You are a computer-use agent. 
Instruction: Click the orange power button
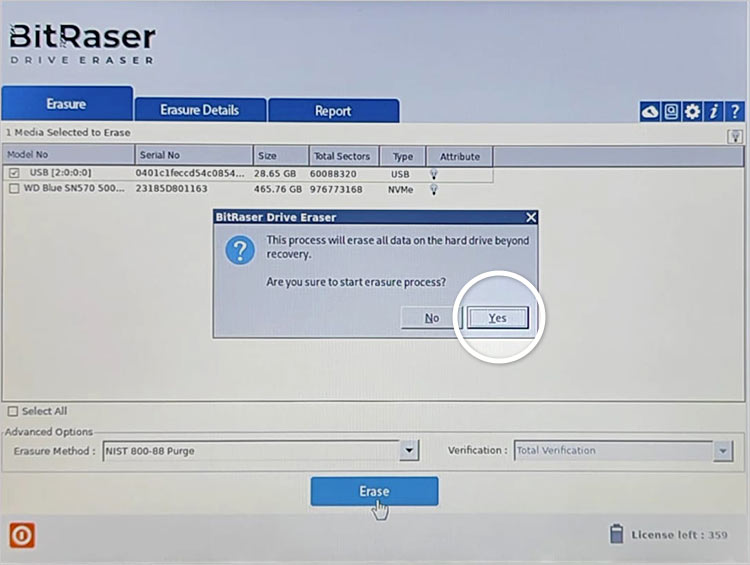click(x=22, y=535)
